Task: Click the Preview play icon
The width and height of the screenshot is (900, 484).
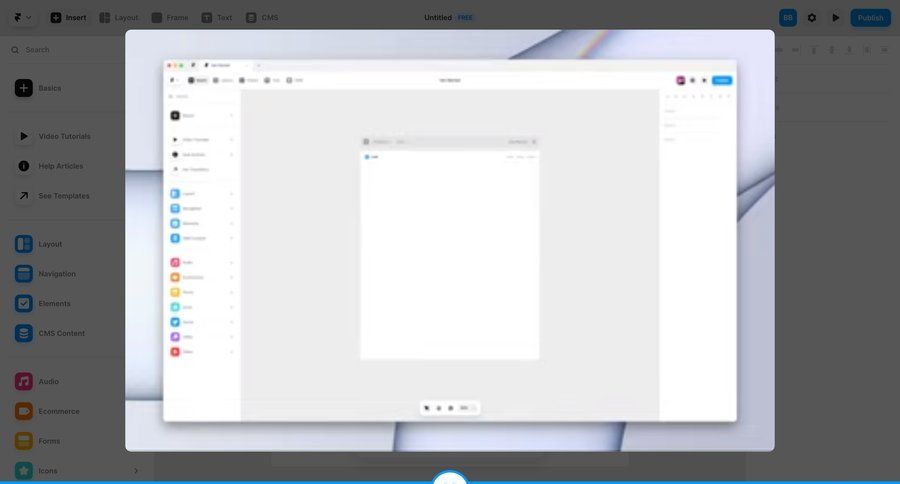Action: 836,18
